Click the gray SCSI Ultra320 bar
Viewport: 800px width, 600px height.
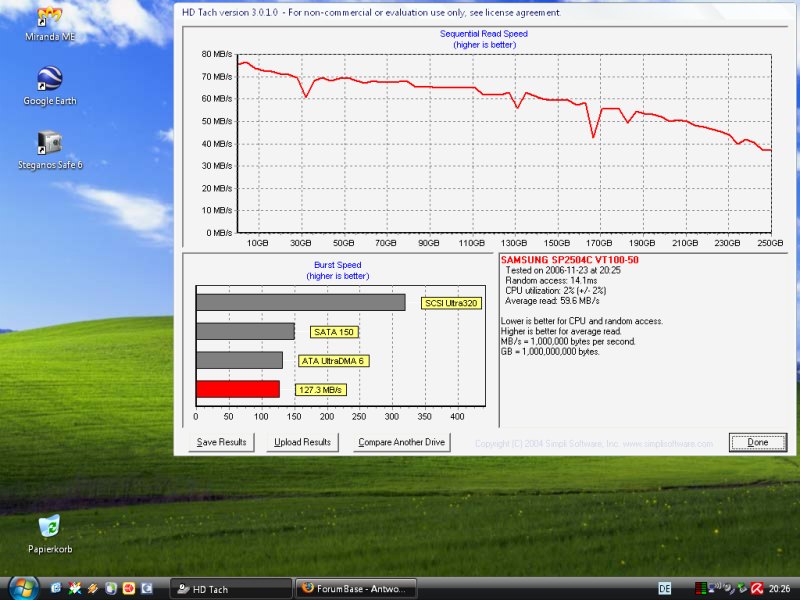tap(301, 302)
